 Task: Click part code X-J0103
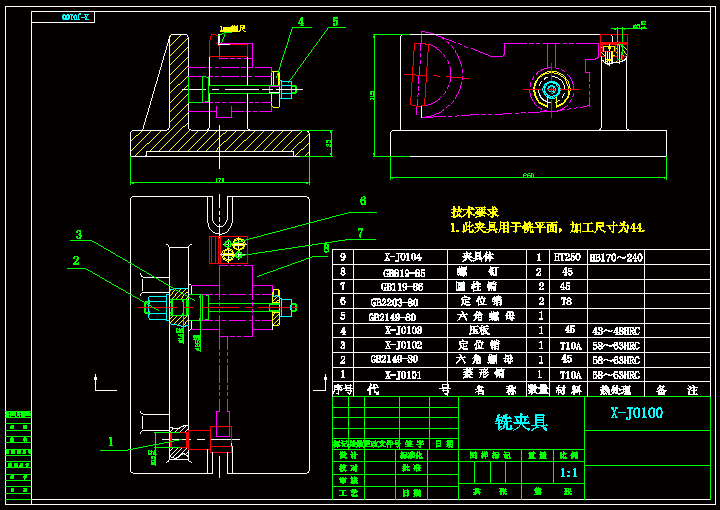tap(403, 330)
